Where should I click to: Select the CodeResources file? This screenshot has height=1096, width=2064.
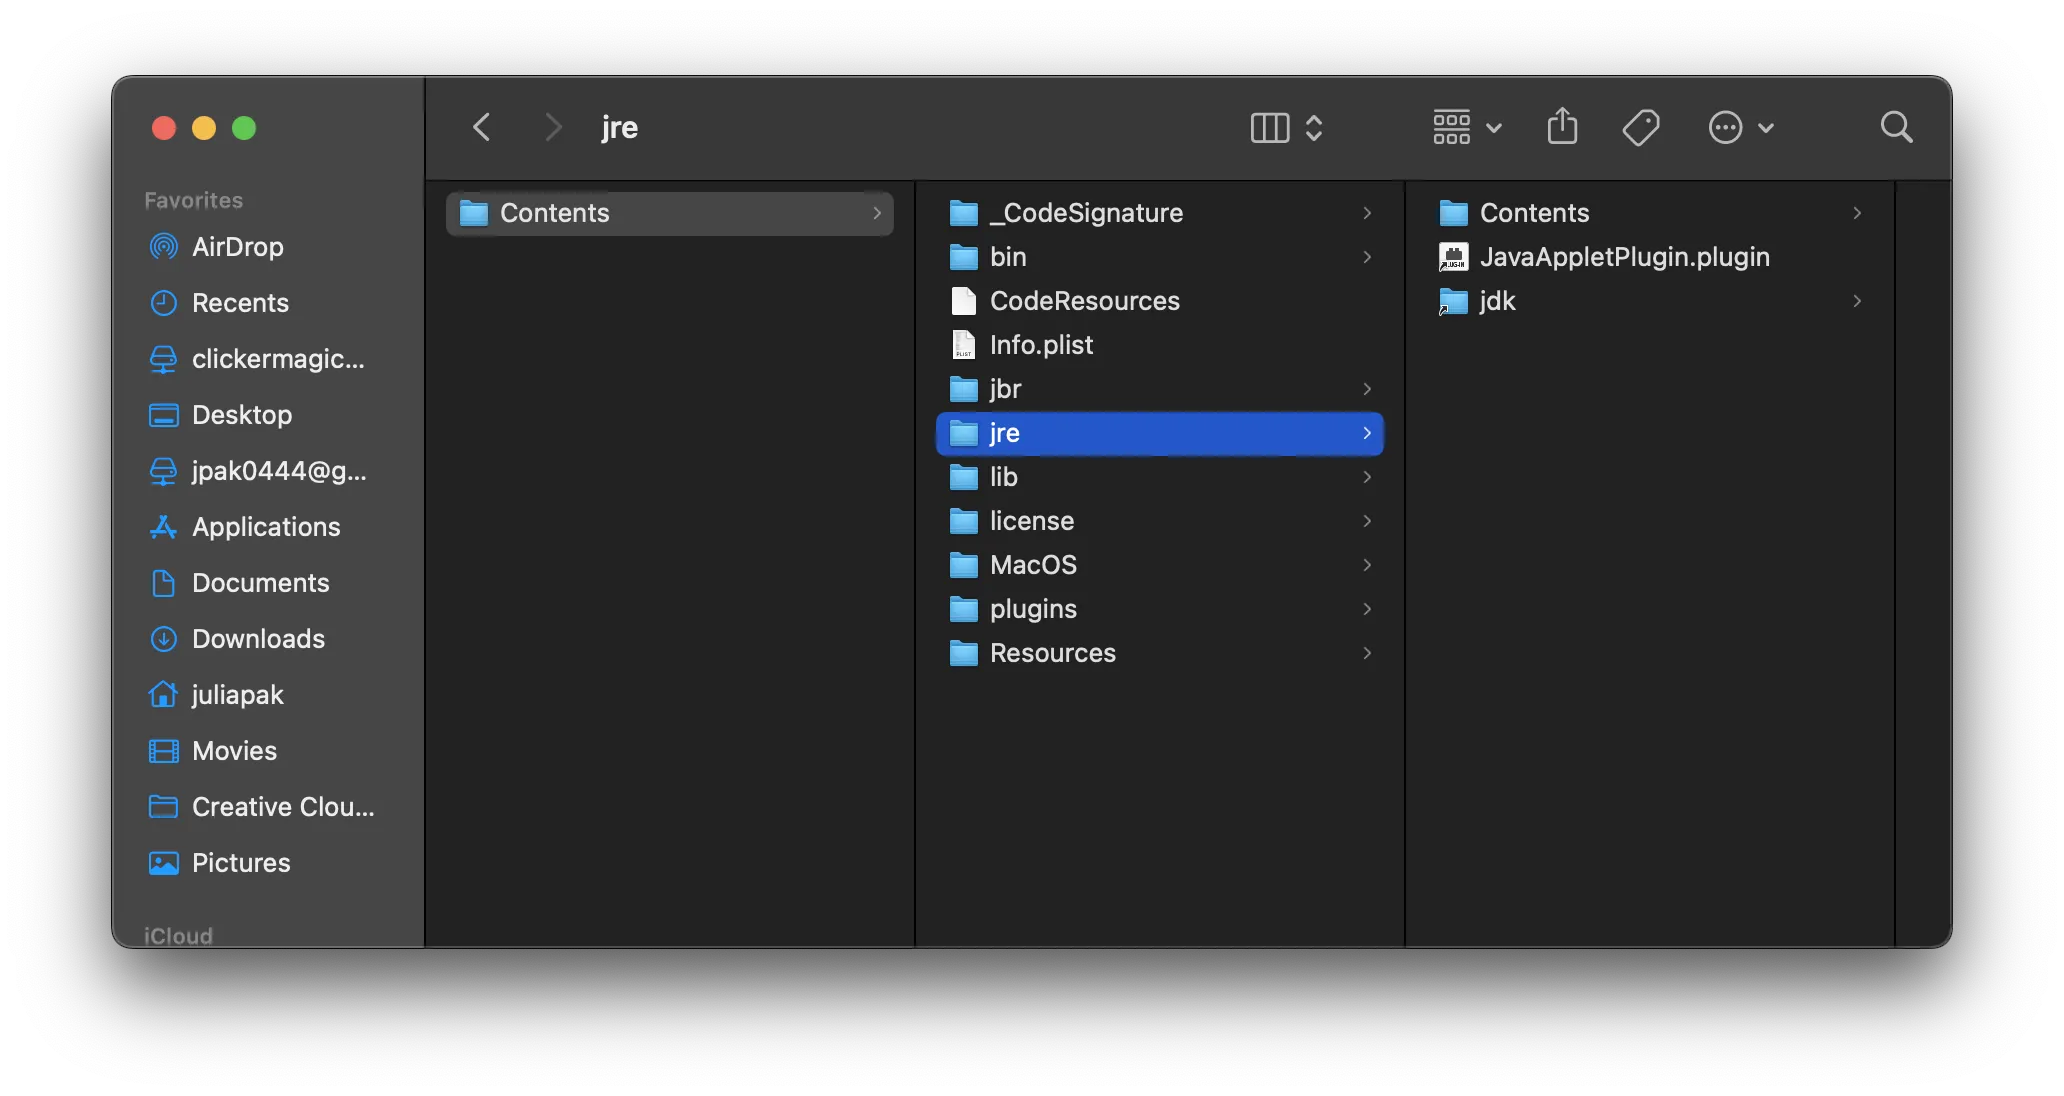tap(1084, 301)
